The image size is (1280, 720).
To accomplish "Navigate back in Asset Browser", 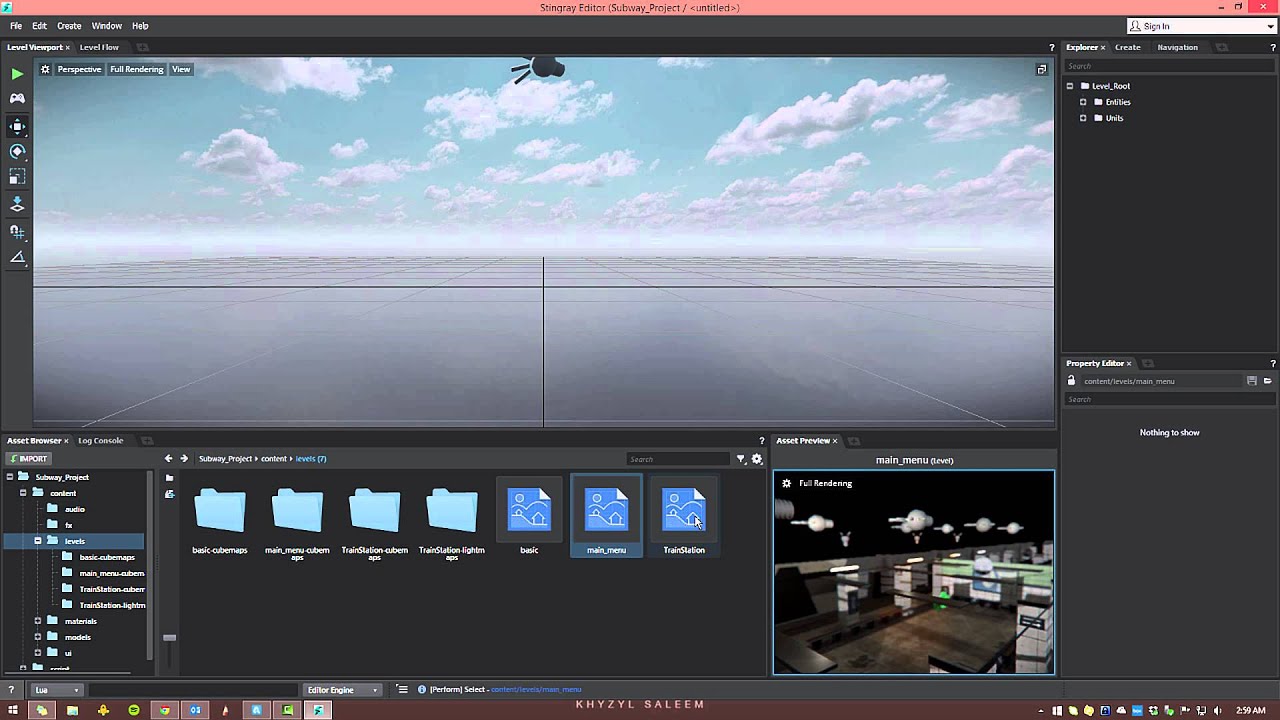I will tap(168, 458).
